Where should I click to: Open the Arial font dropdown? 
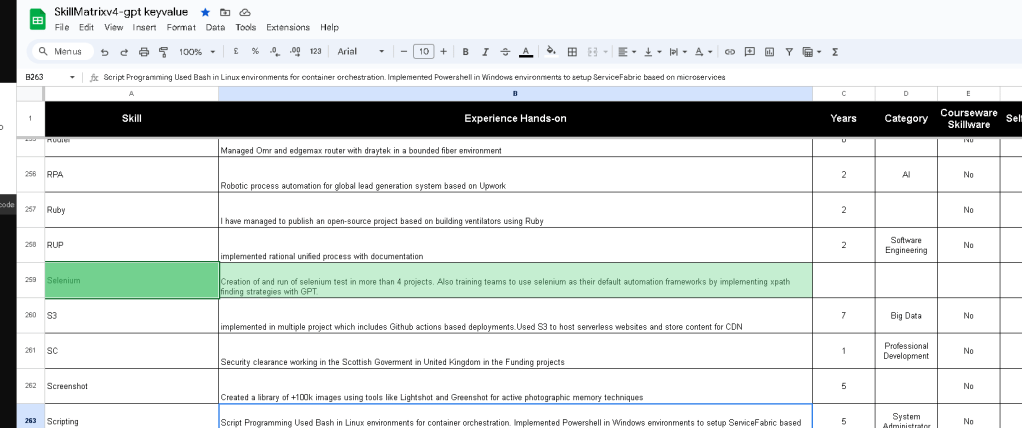pos(361,51)
